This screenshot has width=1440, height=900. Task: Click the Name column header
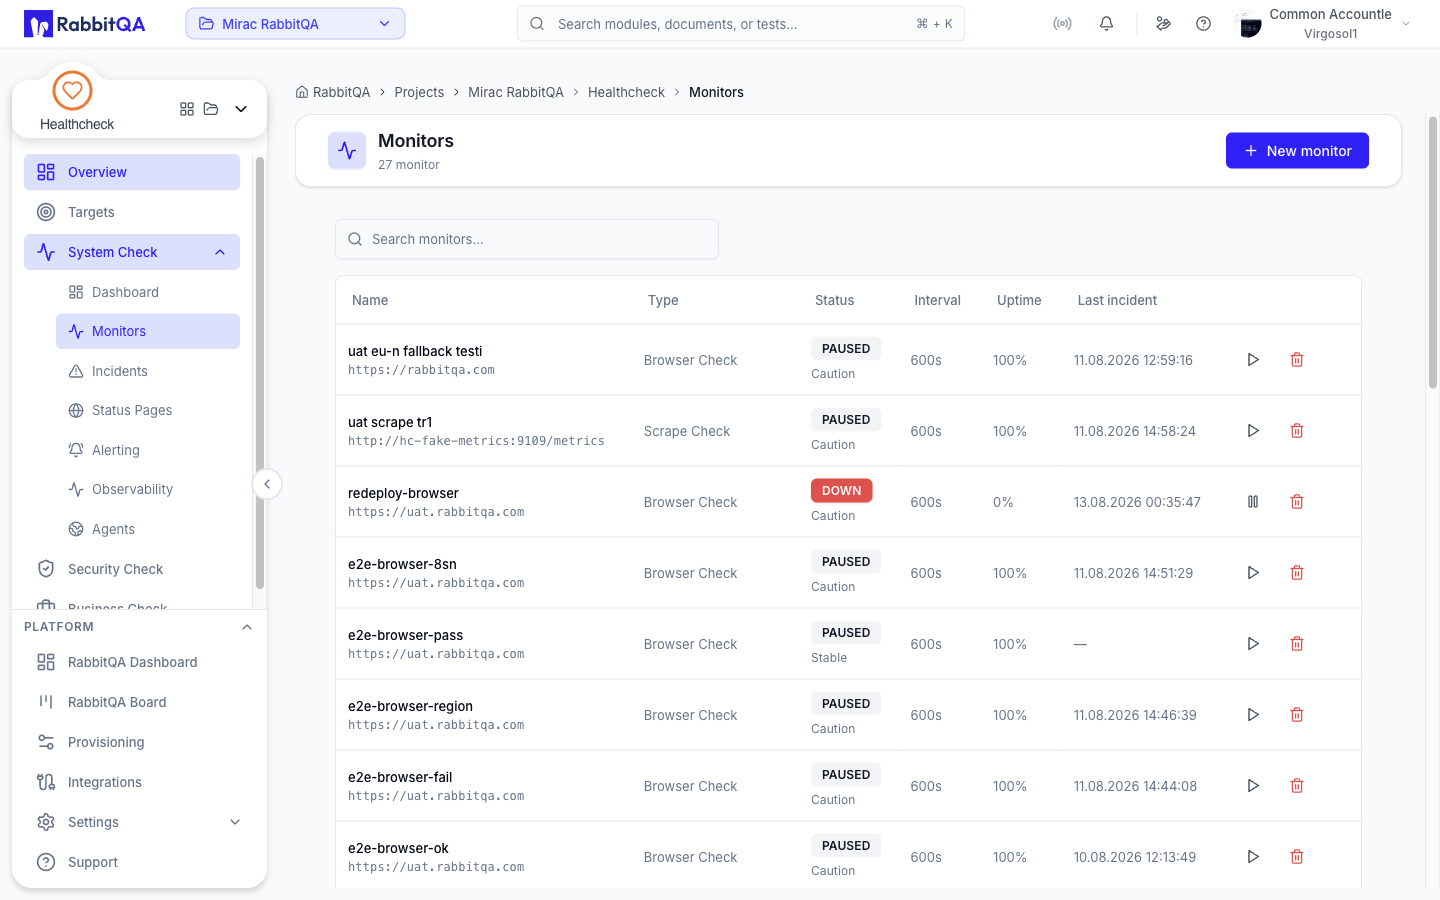point(370,300)
